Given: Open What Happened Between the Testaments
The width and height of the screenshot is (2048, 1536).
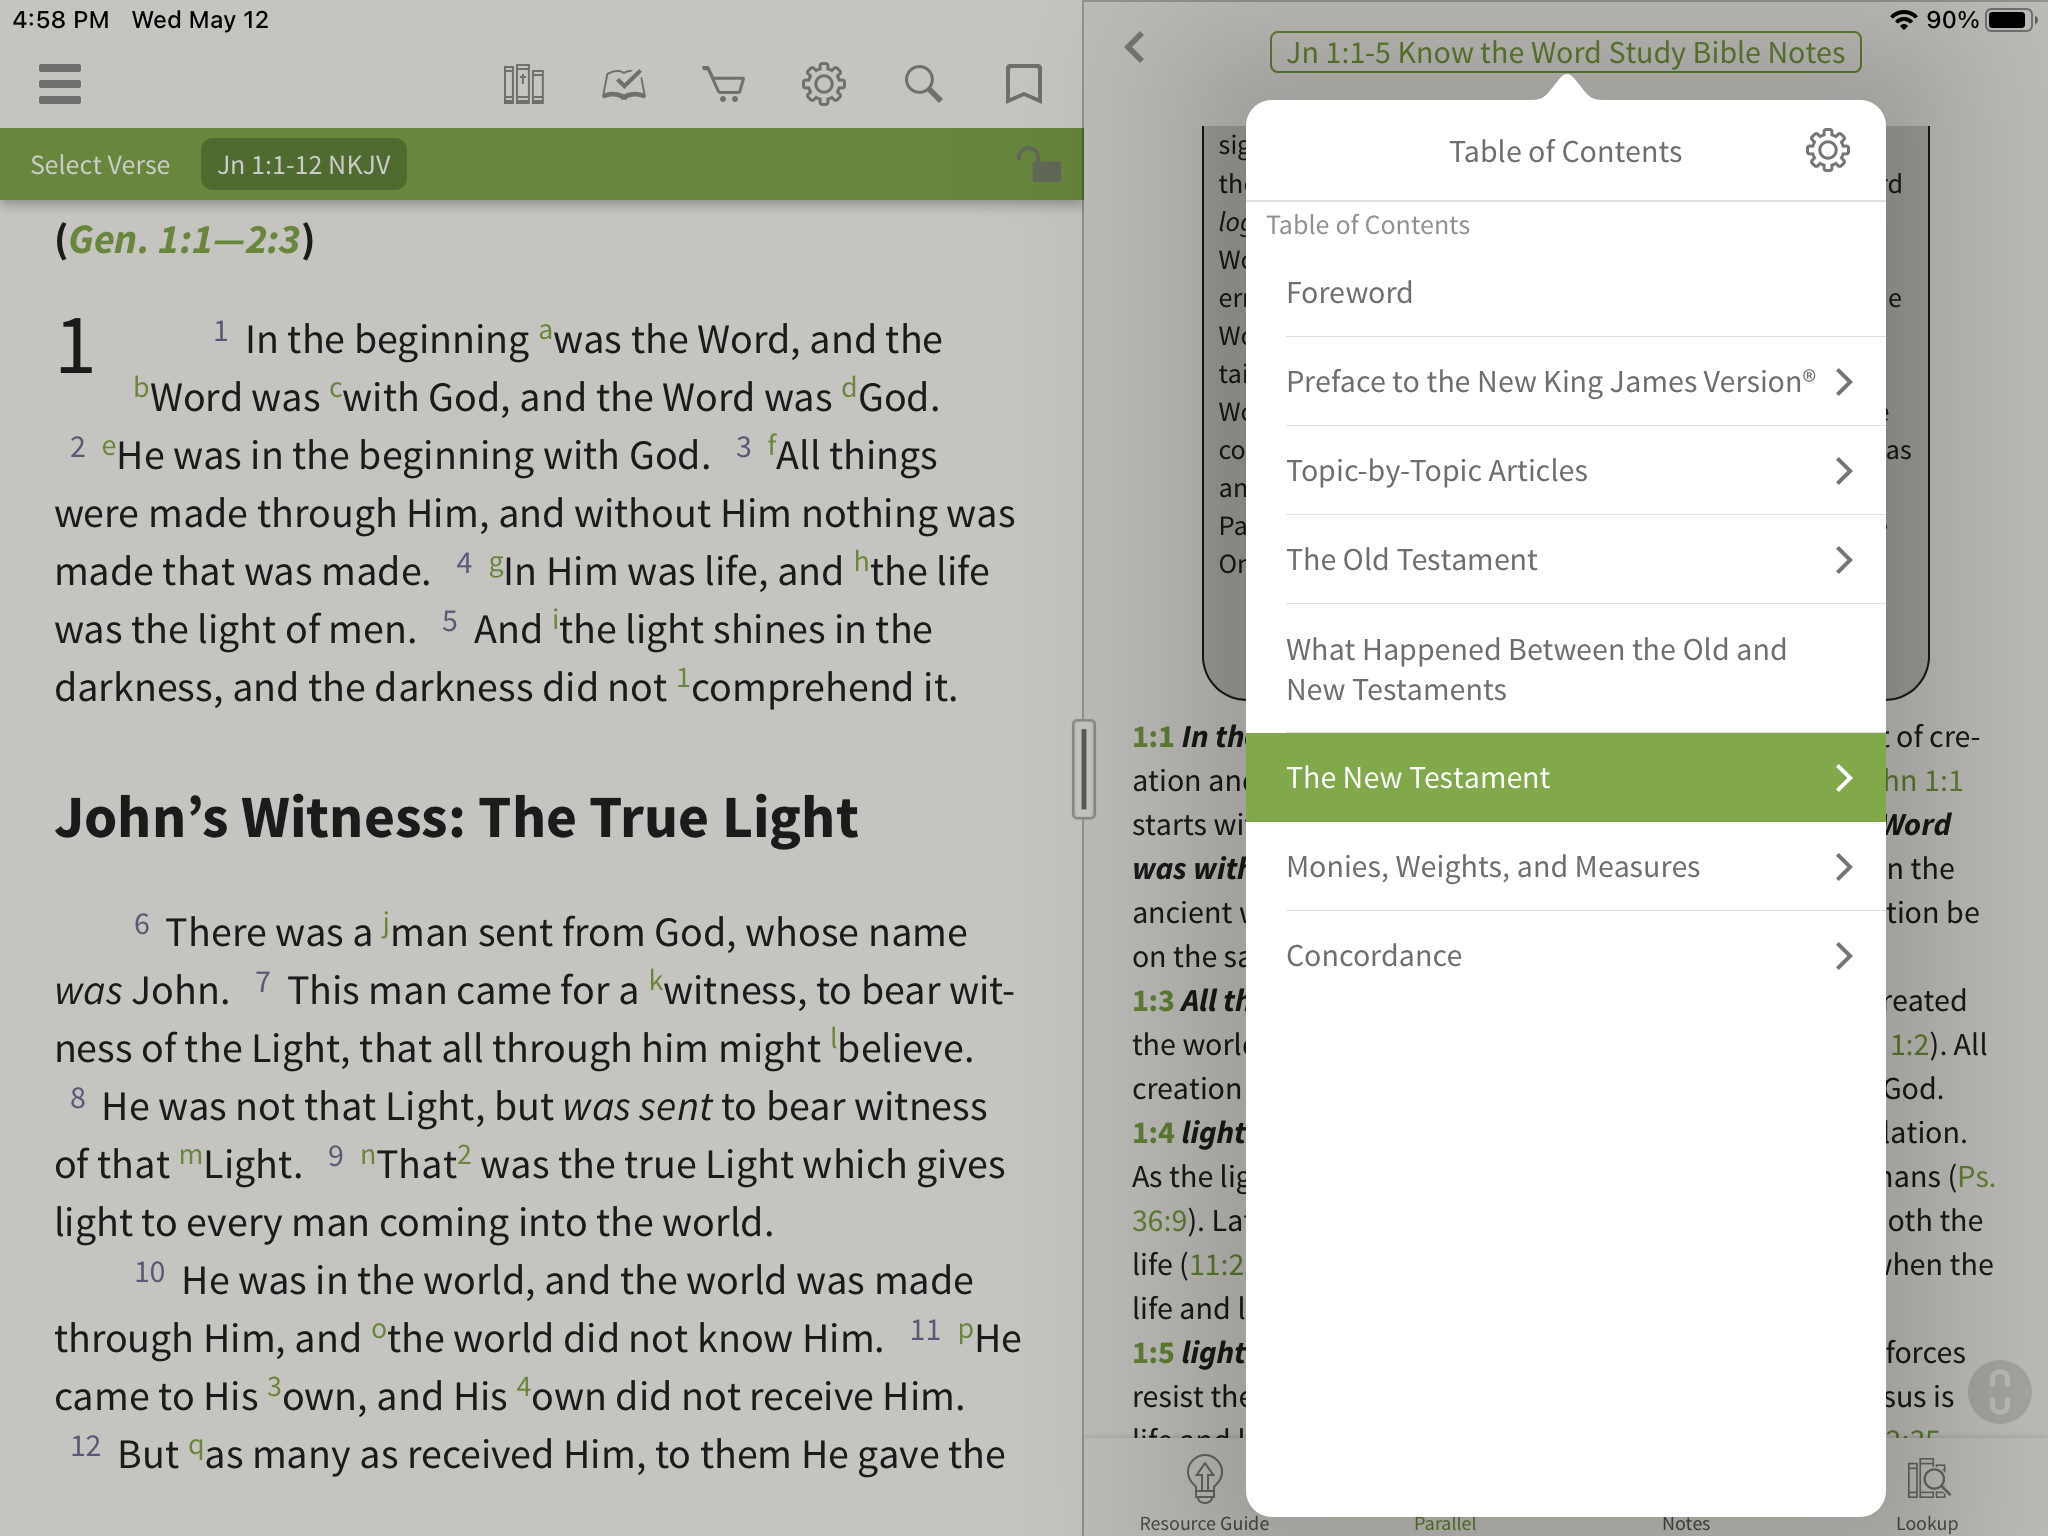Looking at the screenshot, I should tap(1565, 669).
